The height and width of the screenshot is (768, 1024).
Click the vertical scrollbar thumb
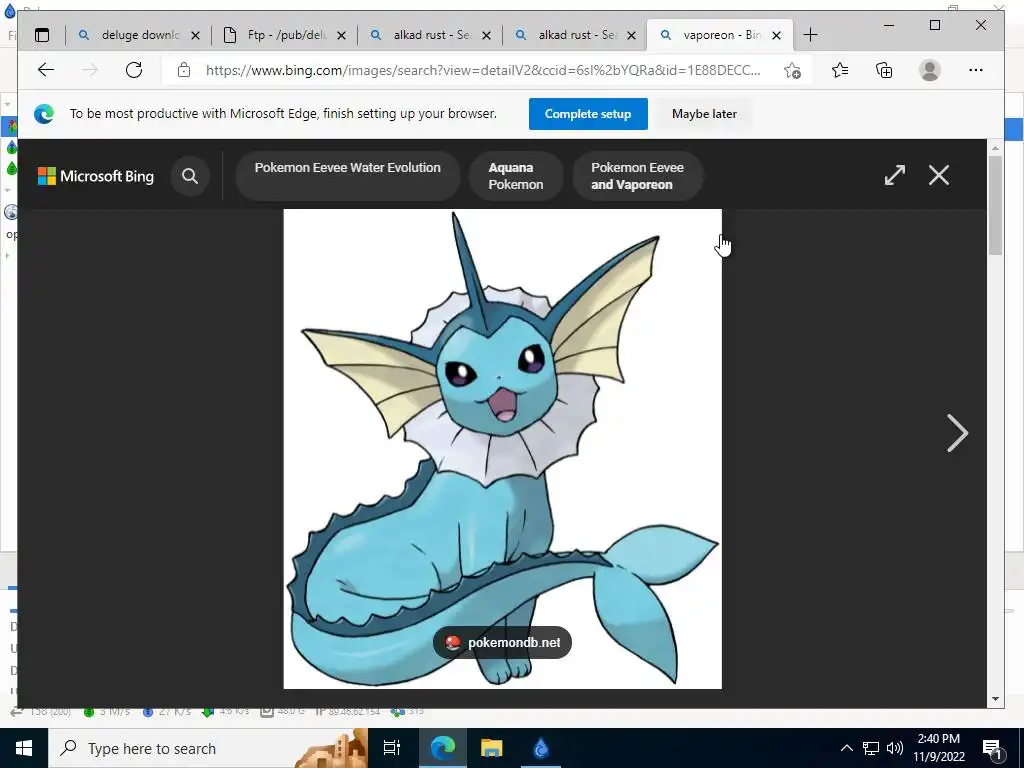(x=995, y=206)
